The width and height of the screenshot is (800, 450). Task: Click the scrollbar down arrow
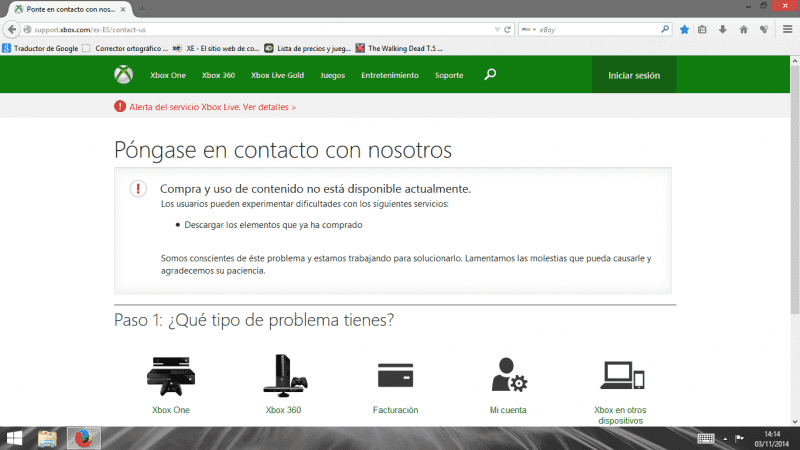click(794, 421)
